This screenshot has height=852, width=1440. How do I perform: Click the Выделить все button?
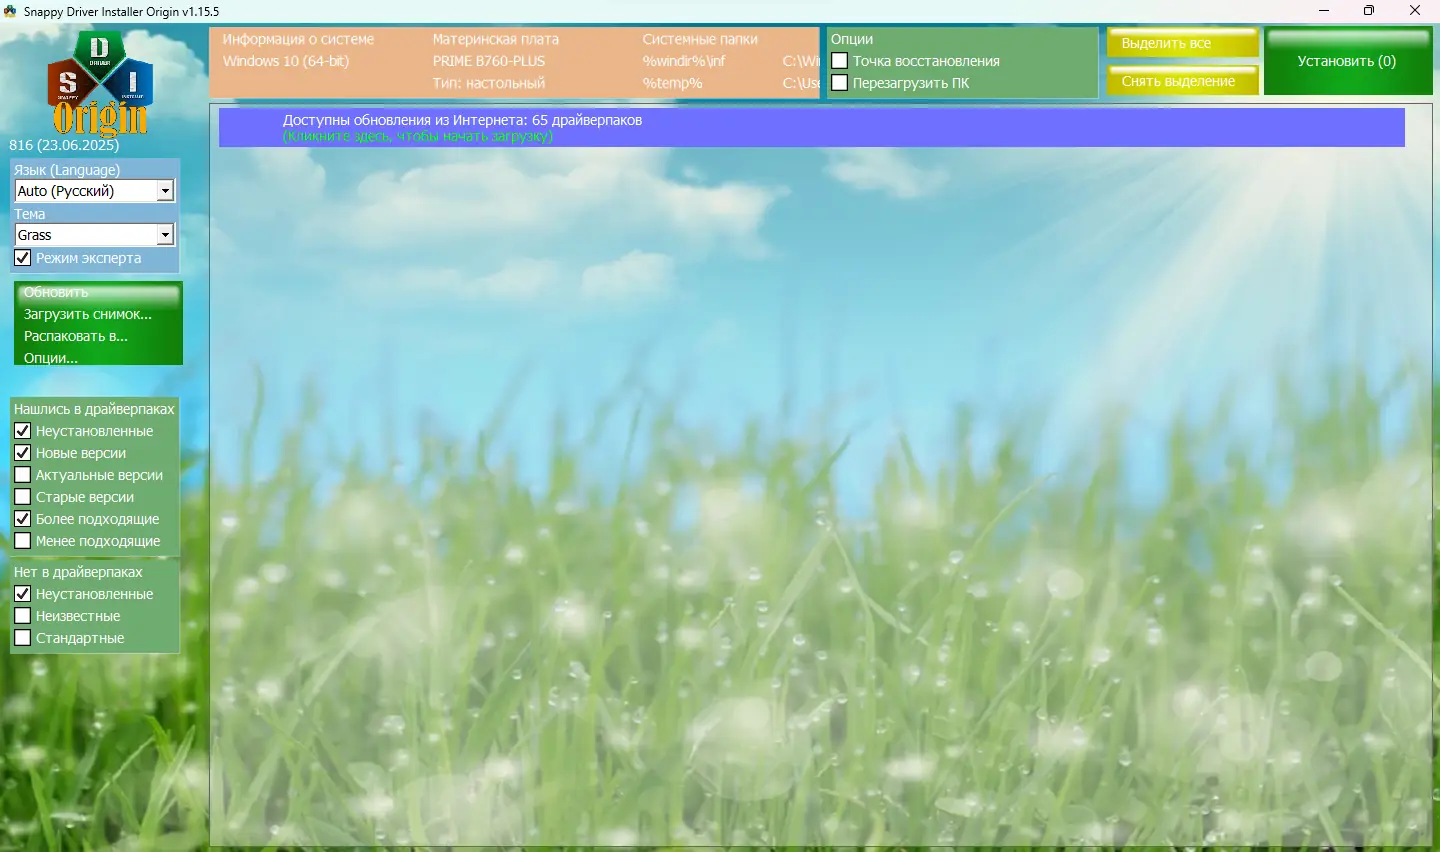[x=1182, y=43]
